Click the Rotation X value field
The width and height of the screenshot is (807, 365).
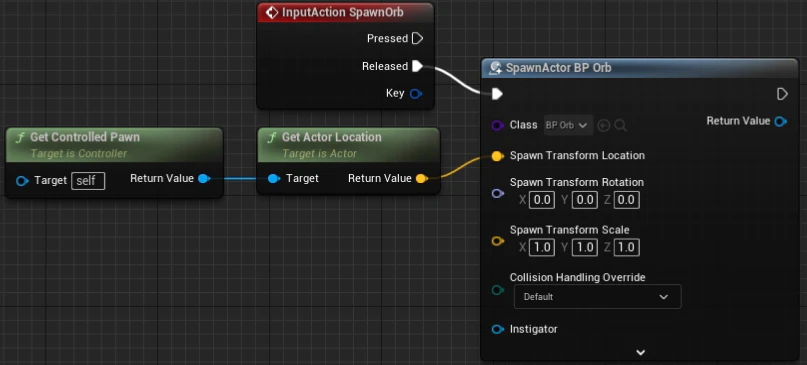click(541, 200)
